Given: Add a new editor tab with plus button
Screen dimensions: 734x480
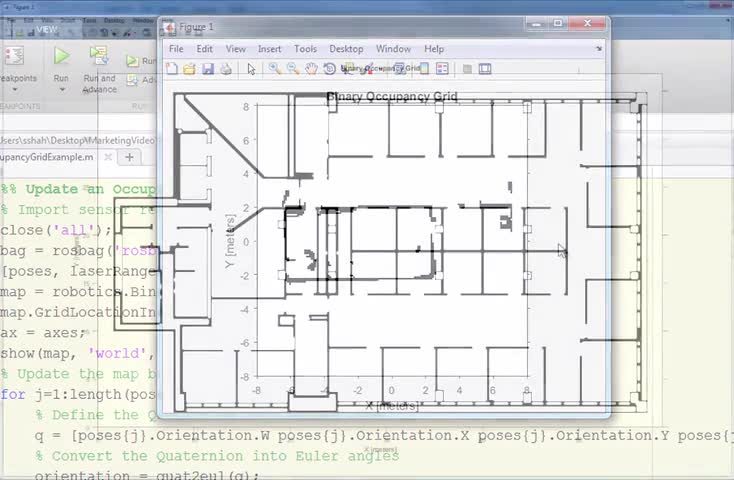Looking at the screenshot, I should pyautogui.click(x=130, y=157).
